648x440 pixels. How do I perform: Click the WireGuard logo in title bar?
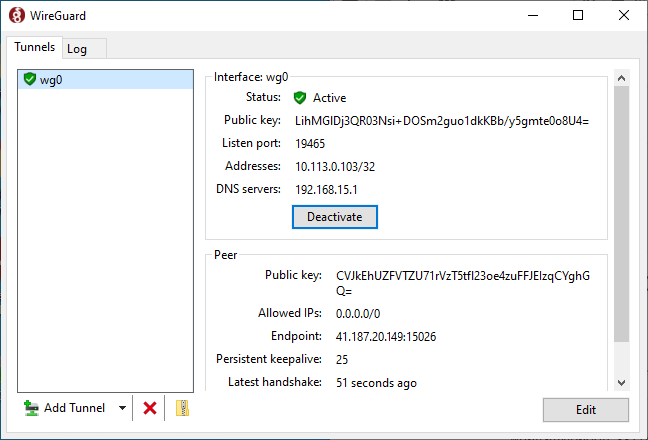[17, 15]
